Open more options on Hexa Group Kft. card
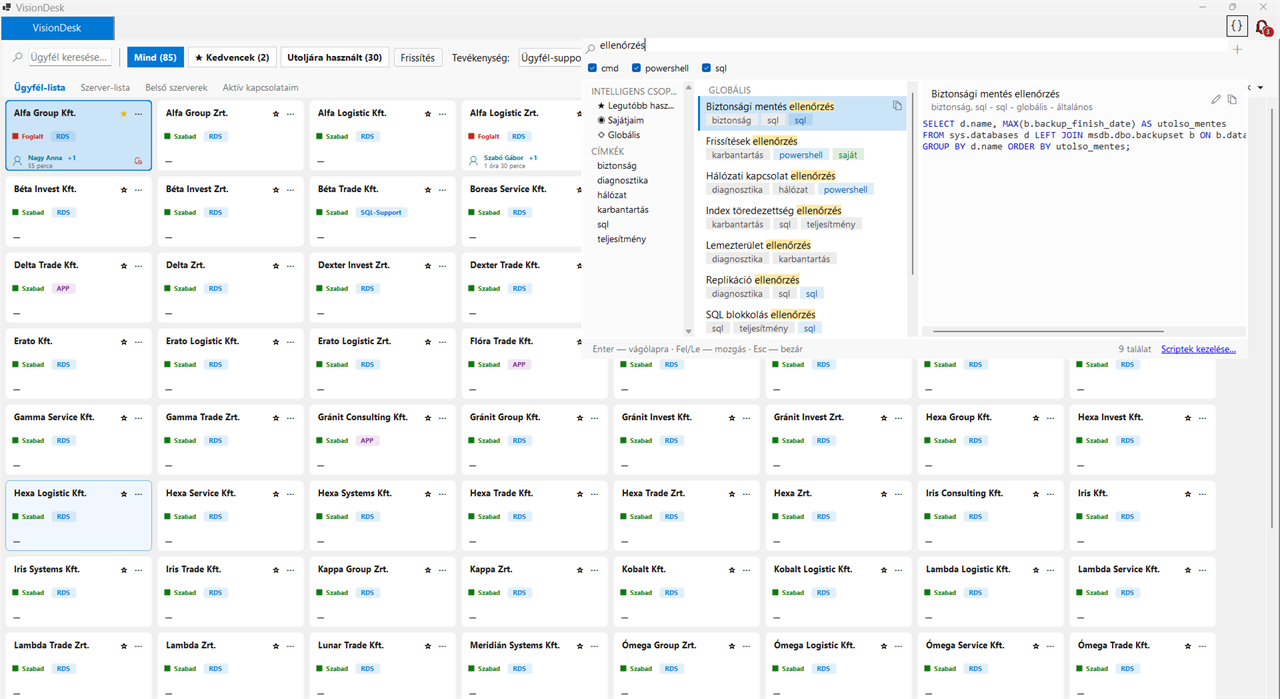This screenshot has height=699, width=1280. (x=1051, y=418)
